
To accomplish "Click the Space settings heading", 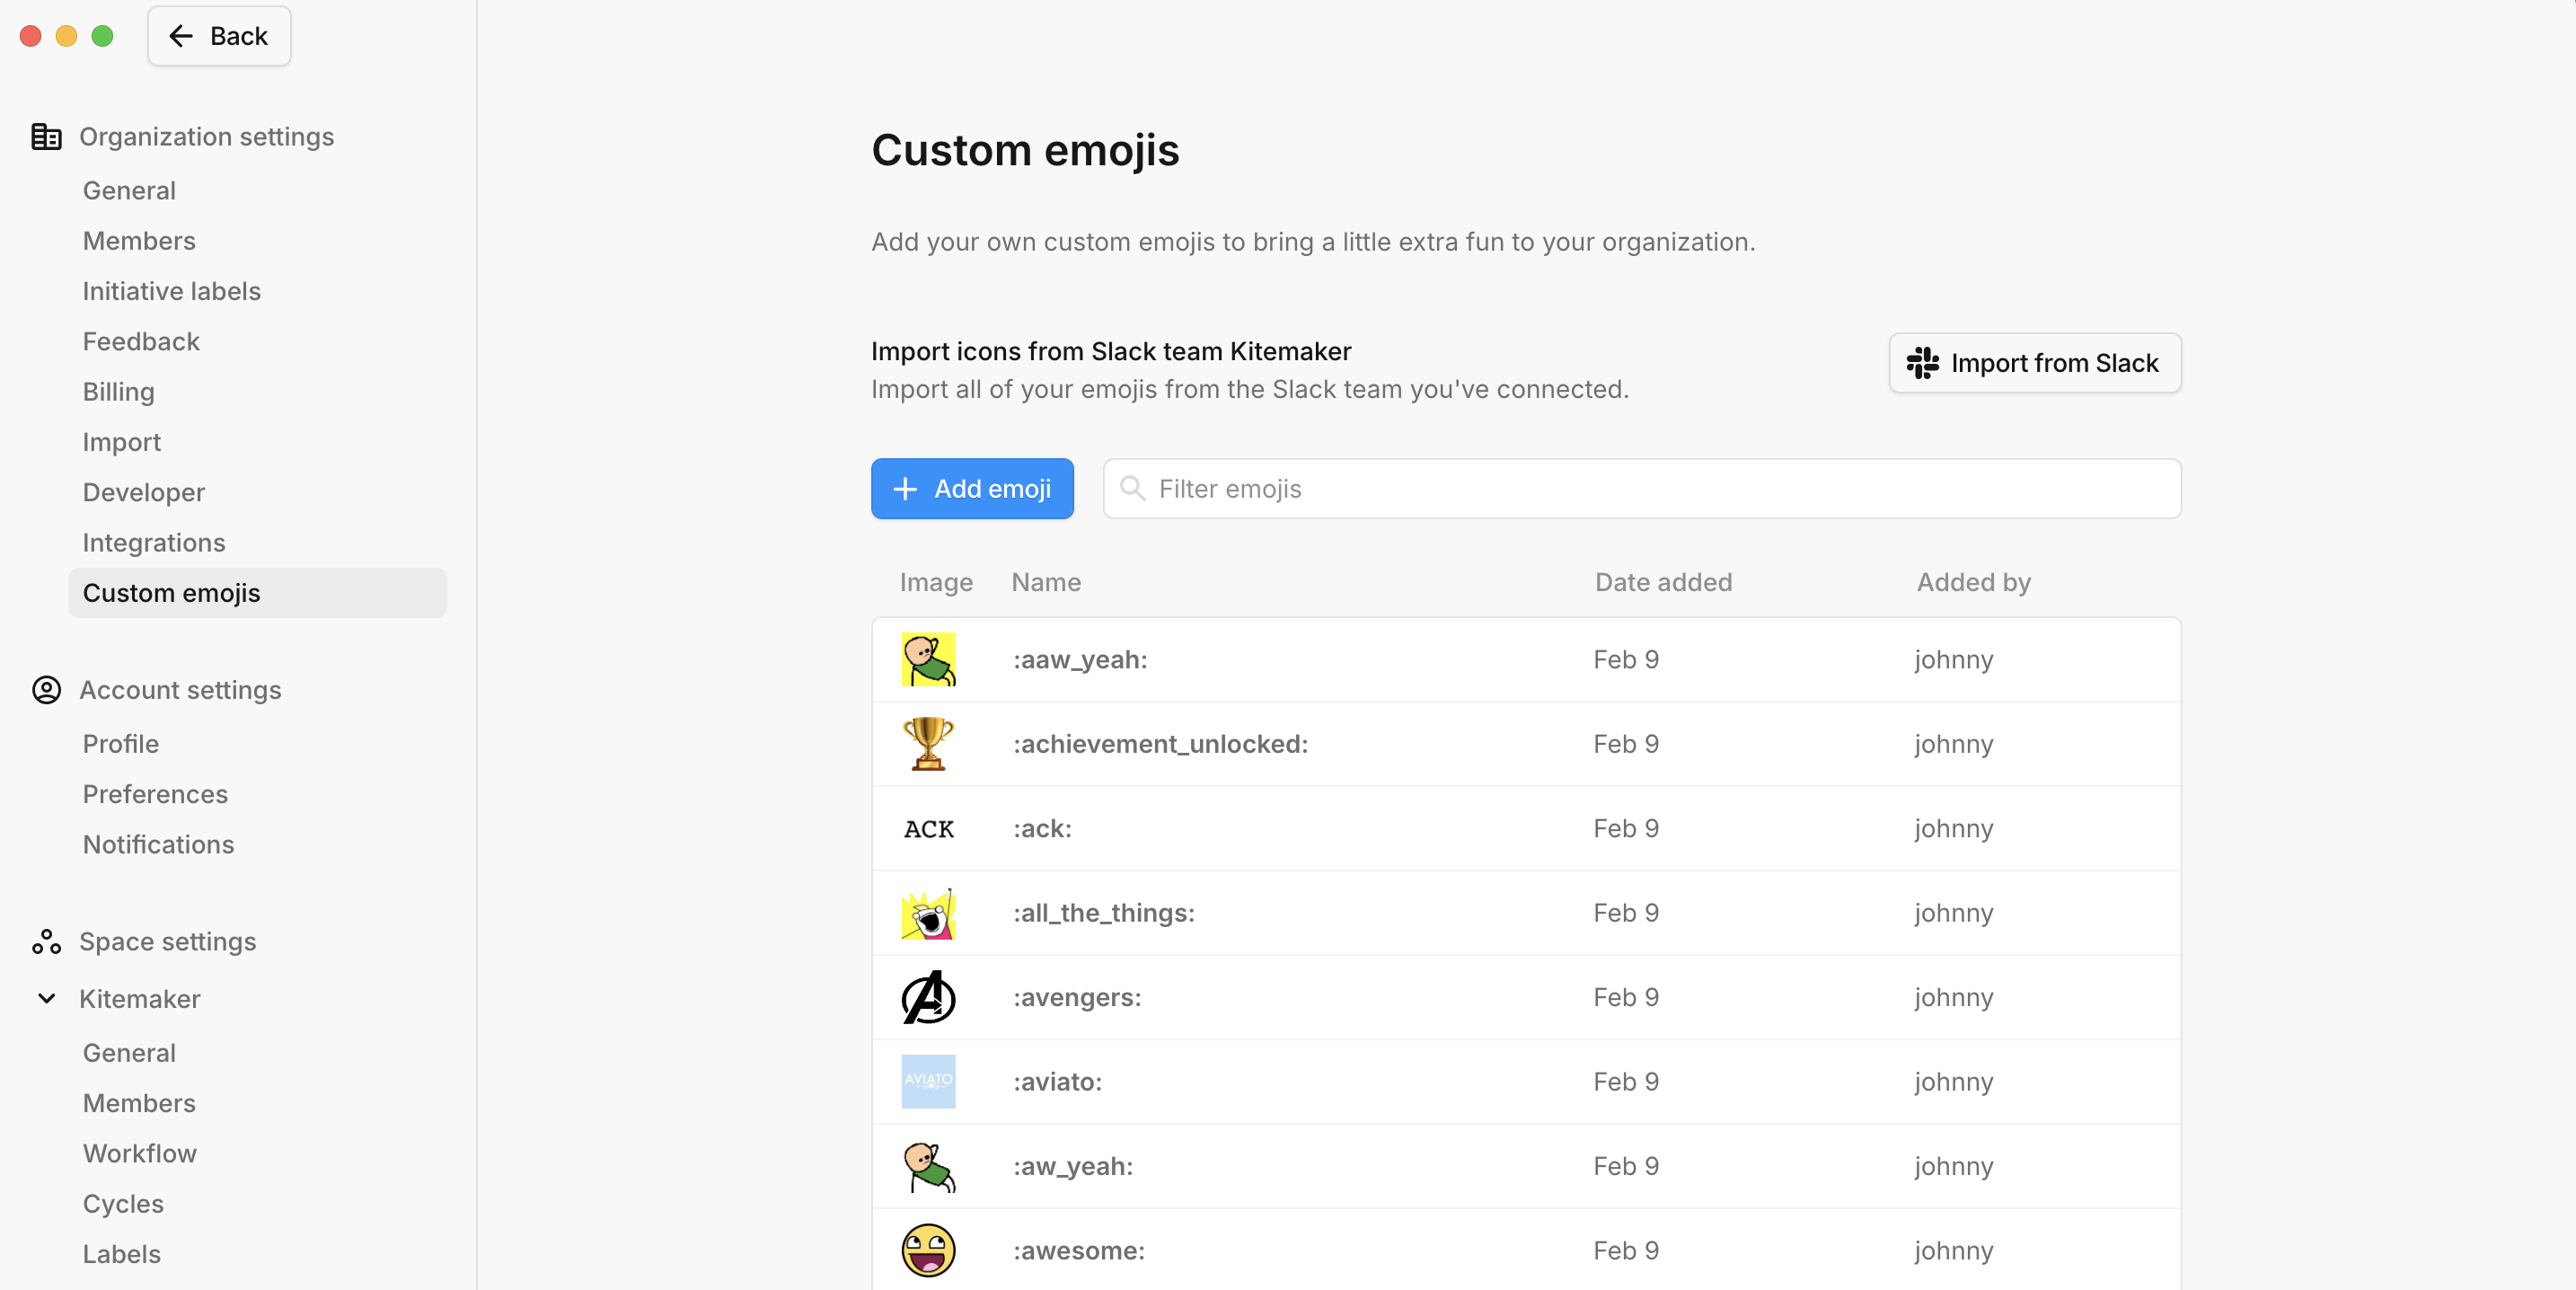I will pyautogui.click(x=167, y=942).
